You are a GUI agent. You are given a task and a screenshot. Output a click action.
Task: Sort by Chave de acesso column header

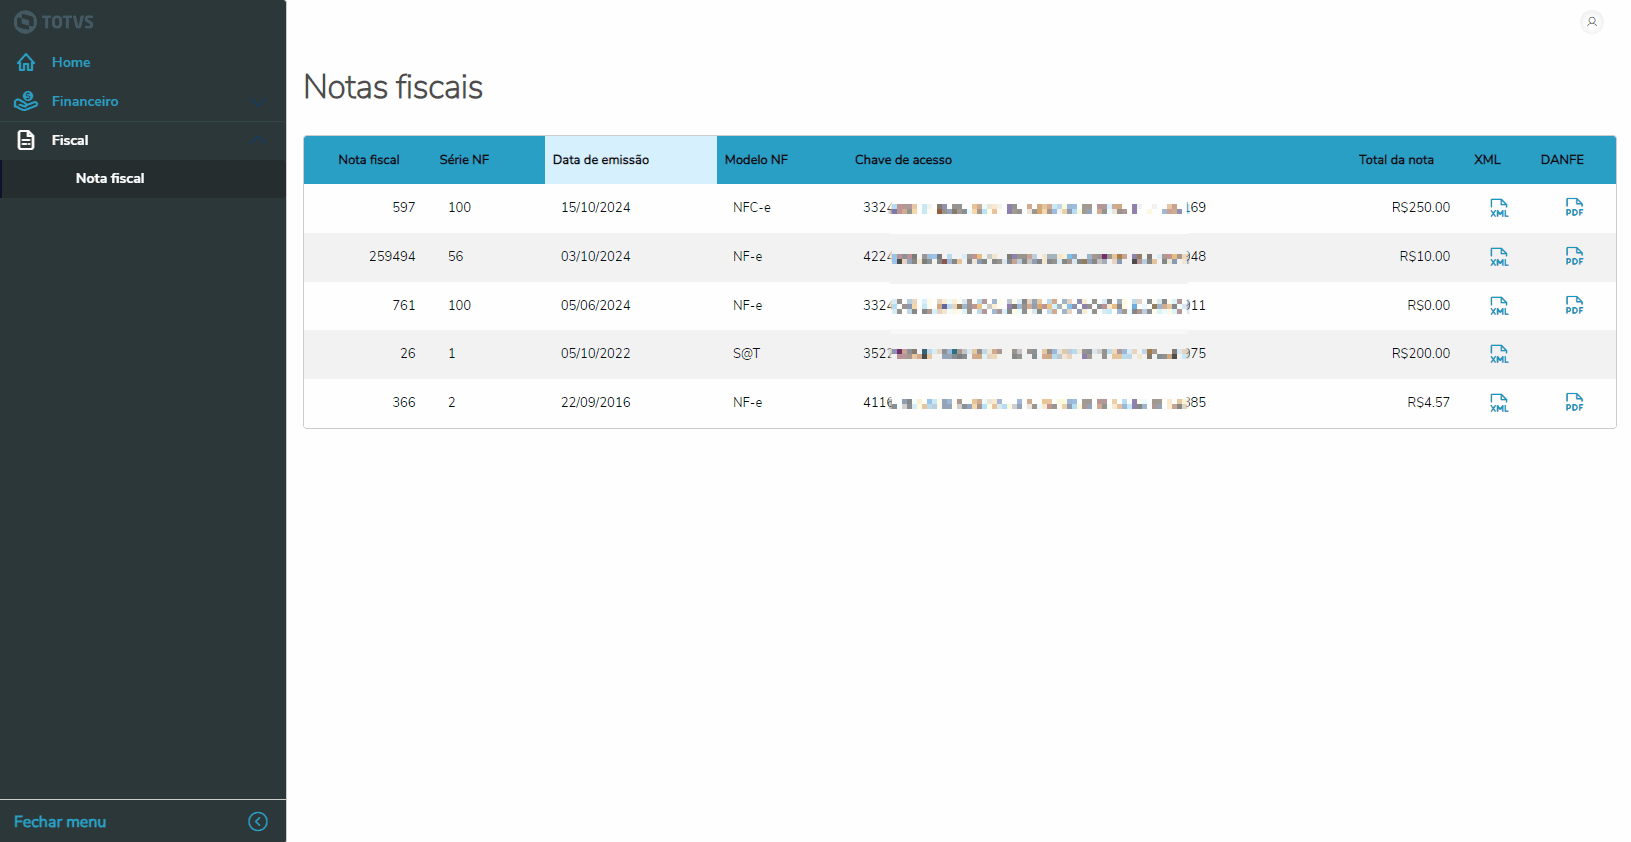[903, 160]
